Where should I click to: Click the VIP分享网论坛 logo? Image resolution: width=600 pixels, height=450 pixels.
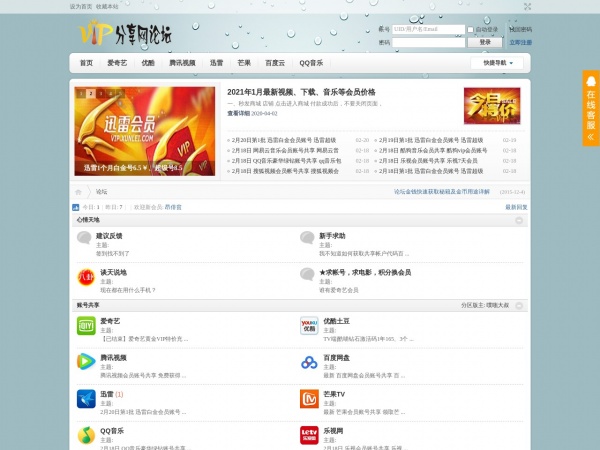tap(125, 33)
